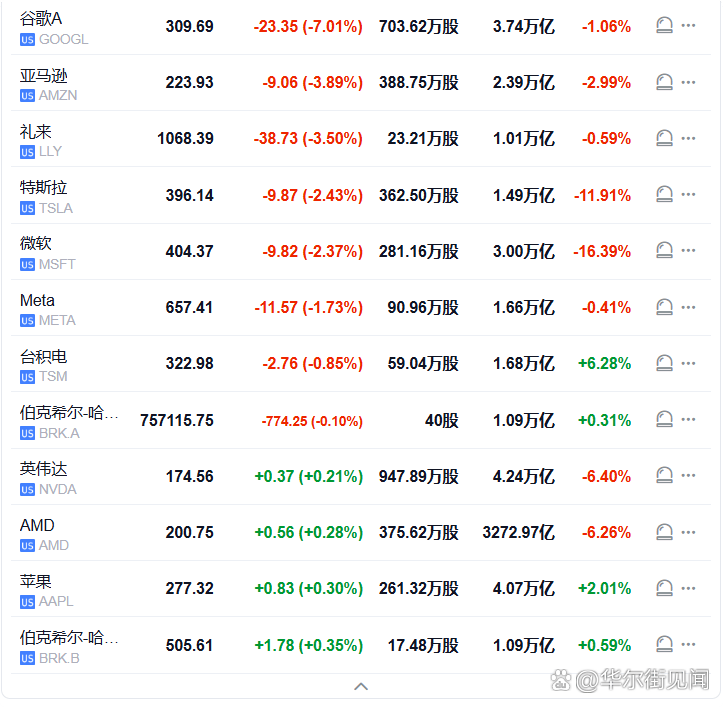723x707 pixels.
Task: Open more options for GOOGL row
Action: click(x=688, y=25)
